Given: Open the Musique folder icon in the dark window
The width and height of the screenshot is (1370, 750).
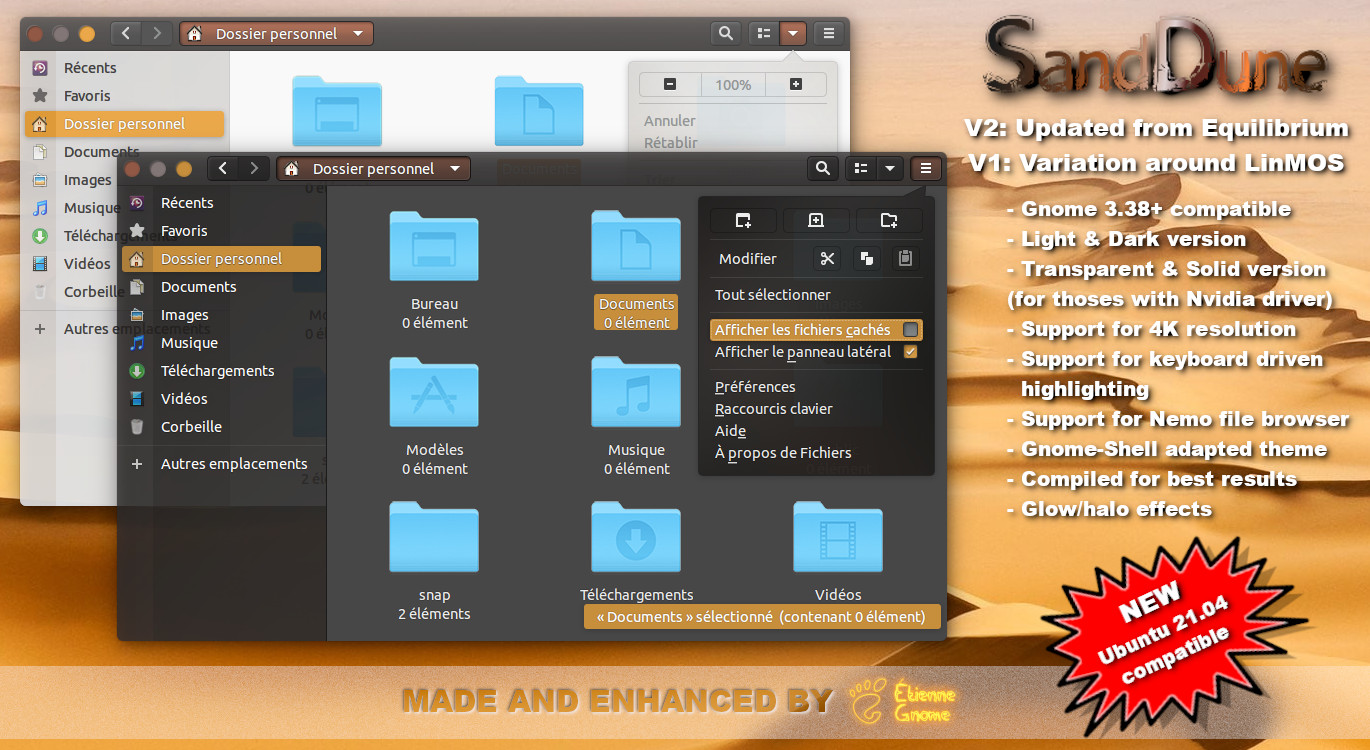Looking at the screenshot, I should coord(636,392).
